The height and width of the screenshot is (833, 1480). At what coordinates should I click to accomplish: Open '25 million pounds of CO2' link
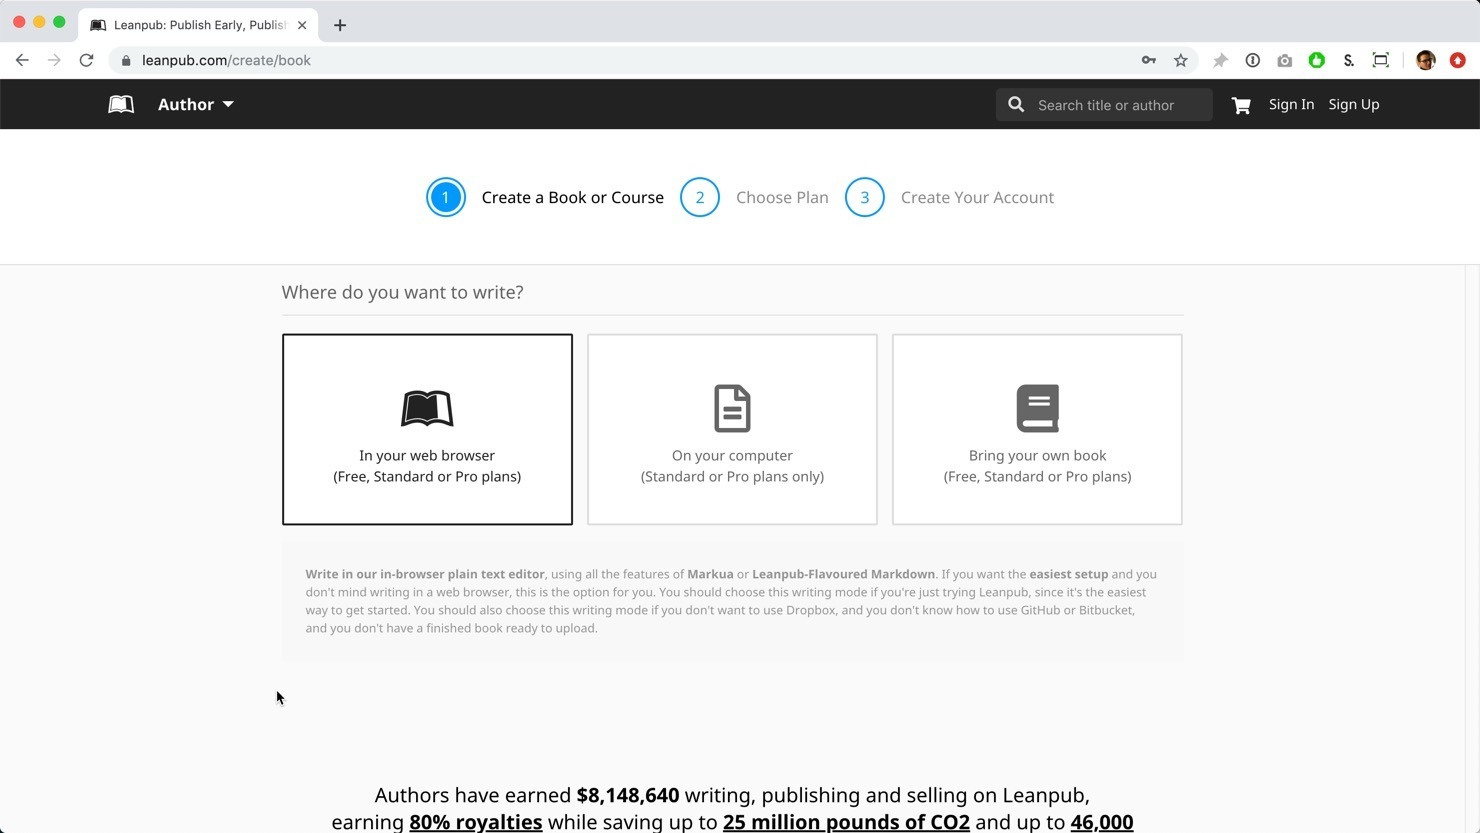(x=846, y=822)
